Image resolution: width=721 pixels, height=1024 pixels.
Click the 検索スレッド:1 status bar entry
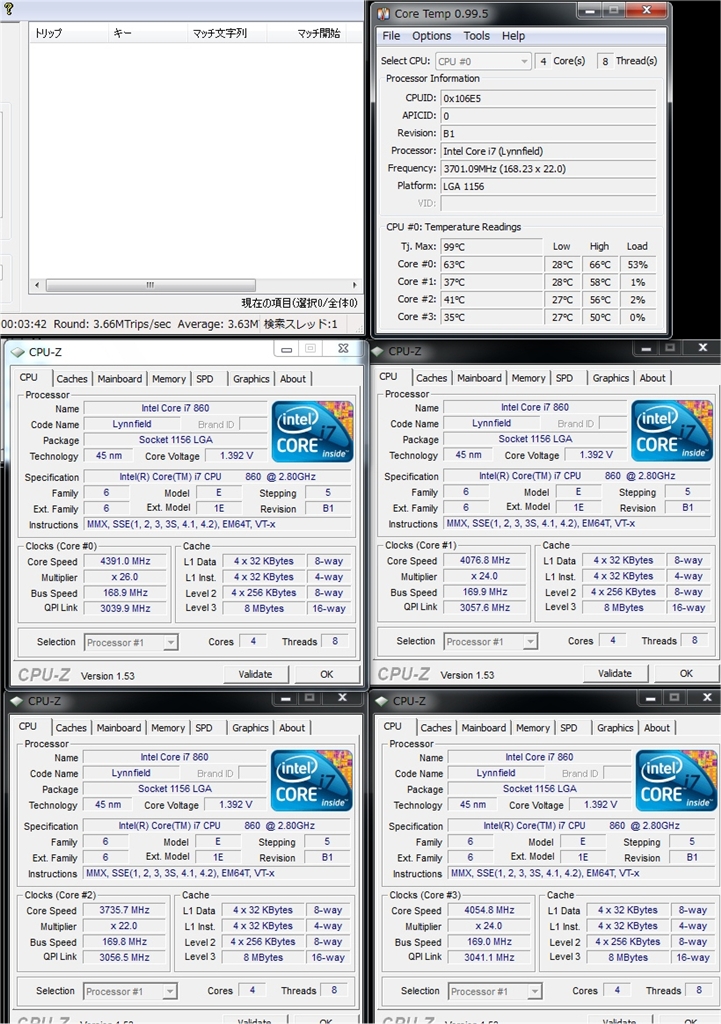(x=300, y=324)
